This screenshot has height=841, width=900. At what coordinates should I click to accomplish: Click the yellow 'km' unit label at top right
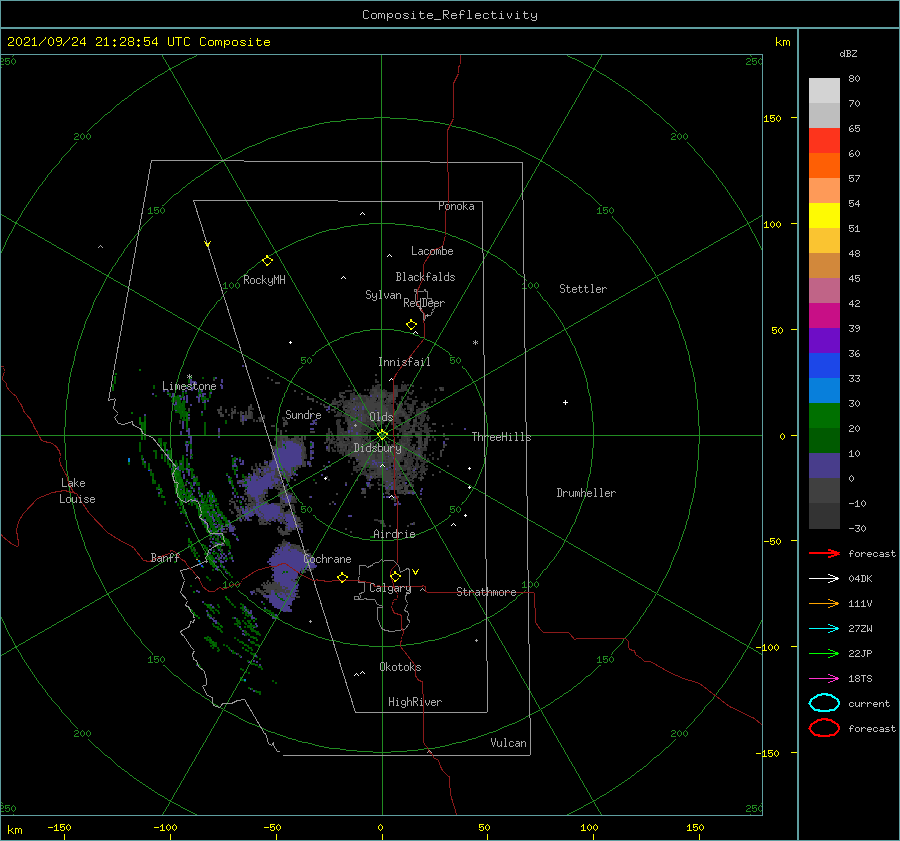782,42
